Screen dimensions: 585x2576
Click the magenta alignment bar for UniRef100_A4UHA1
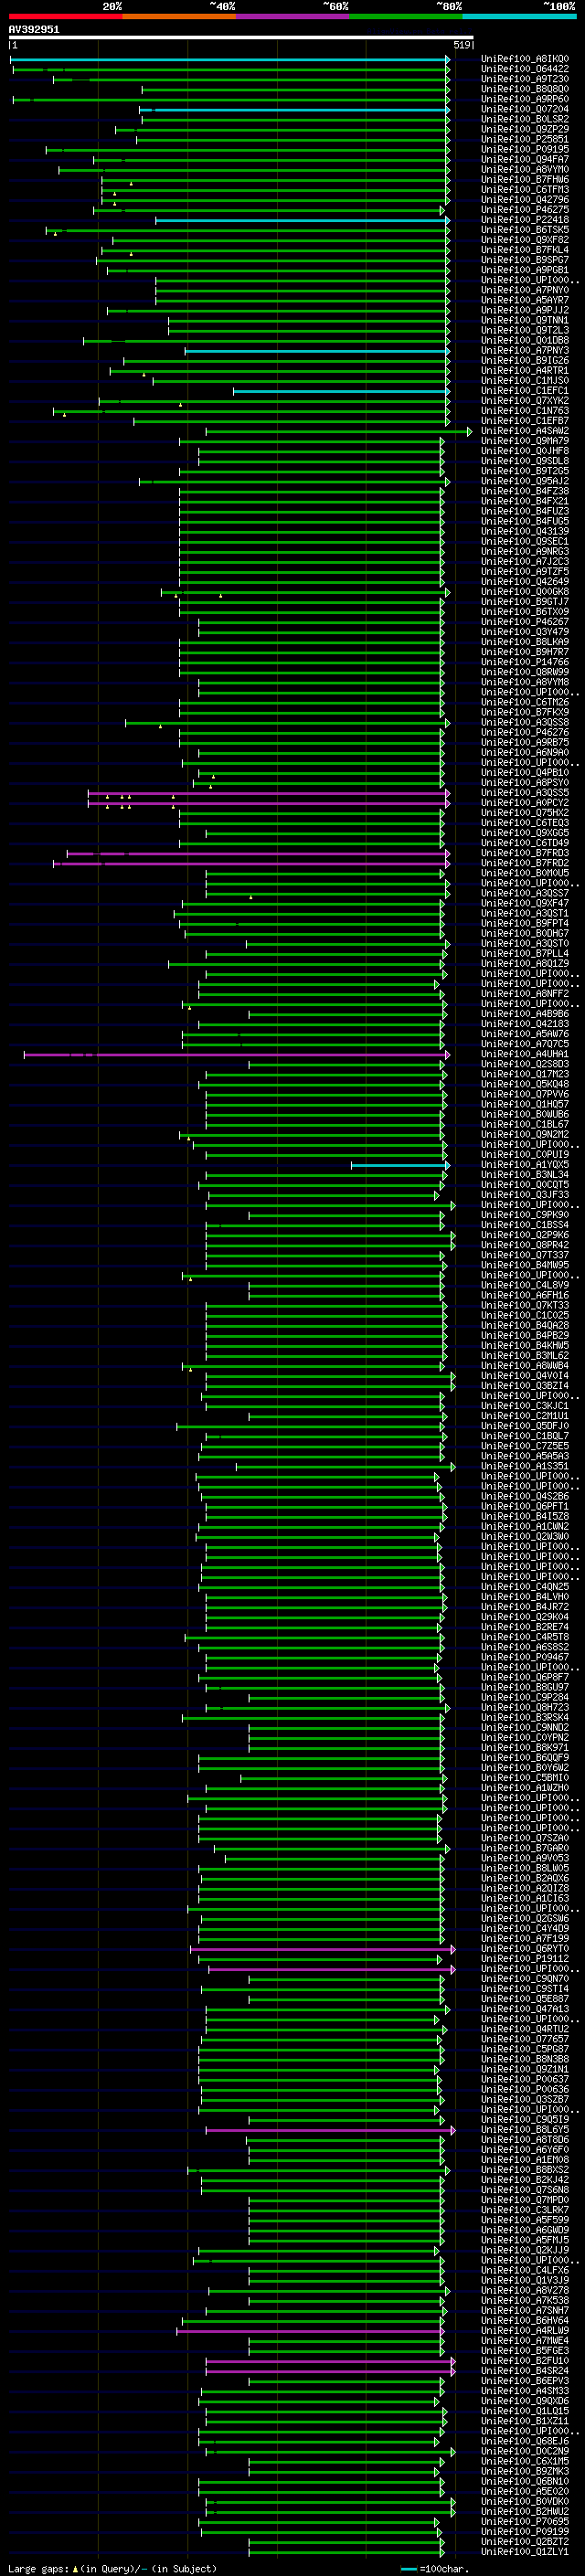[237, 1055]
